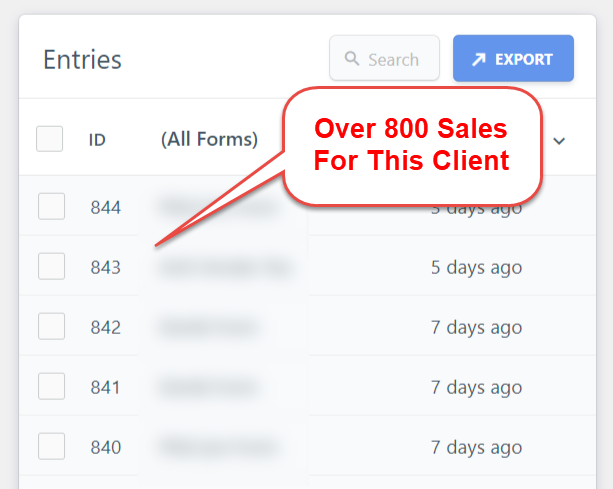Image resolution: width=613 pixels, height=489 pixels.
Task: Open entry with ID 844
Action: [x=105, y=207]
